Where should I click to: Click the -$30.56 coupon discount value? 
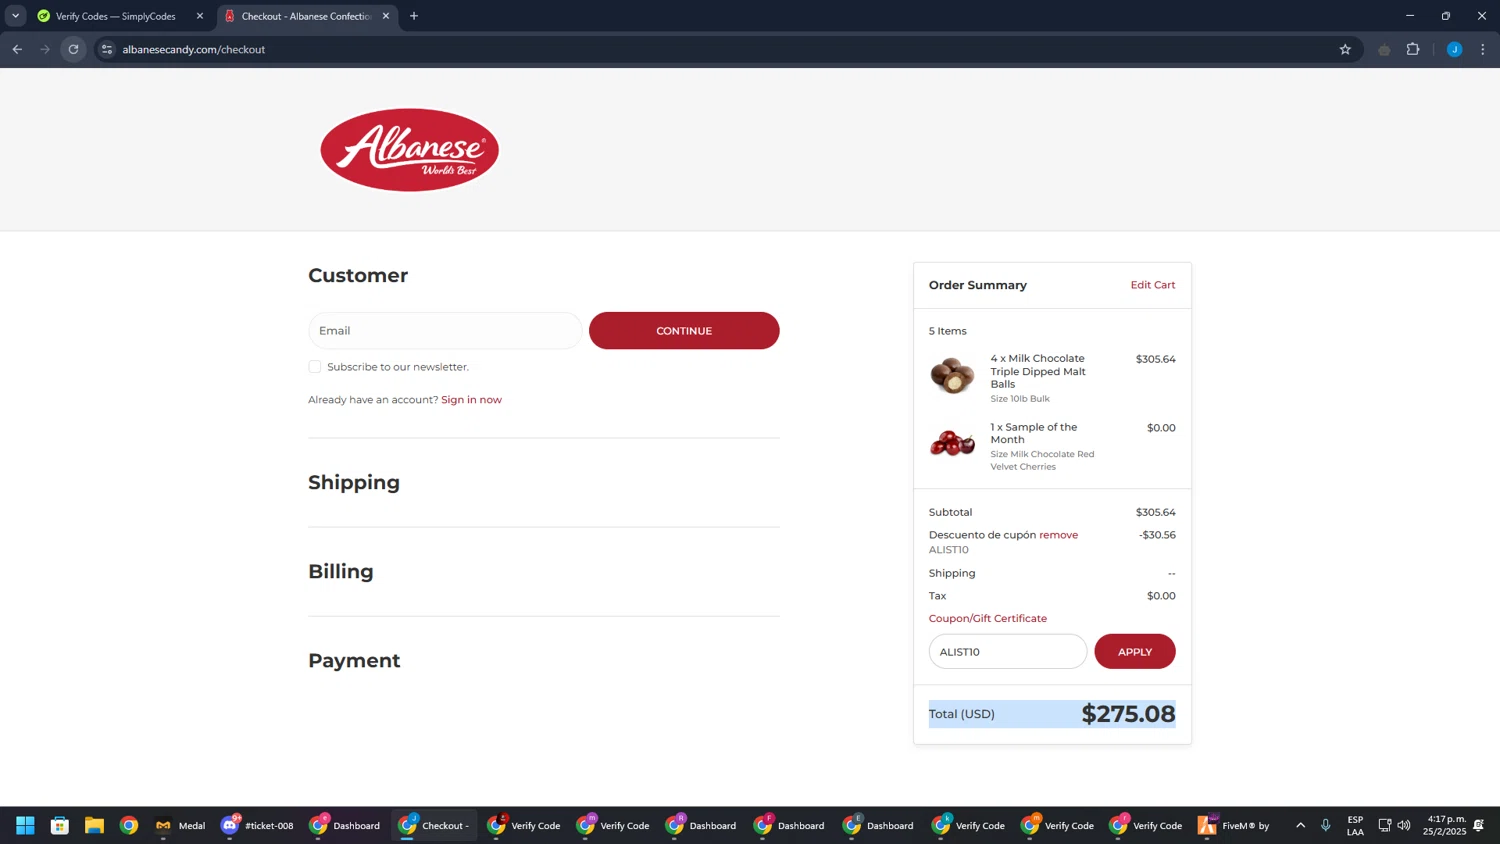coord(1157,535)
